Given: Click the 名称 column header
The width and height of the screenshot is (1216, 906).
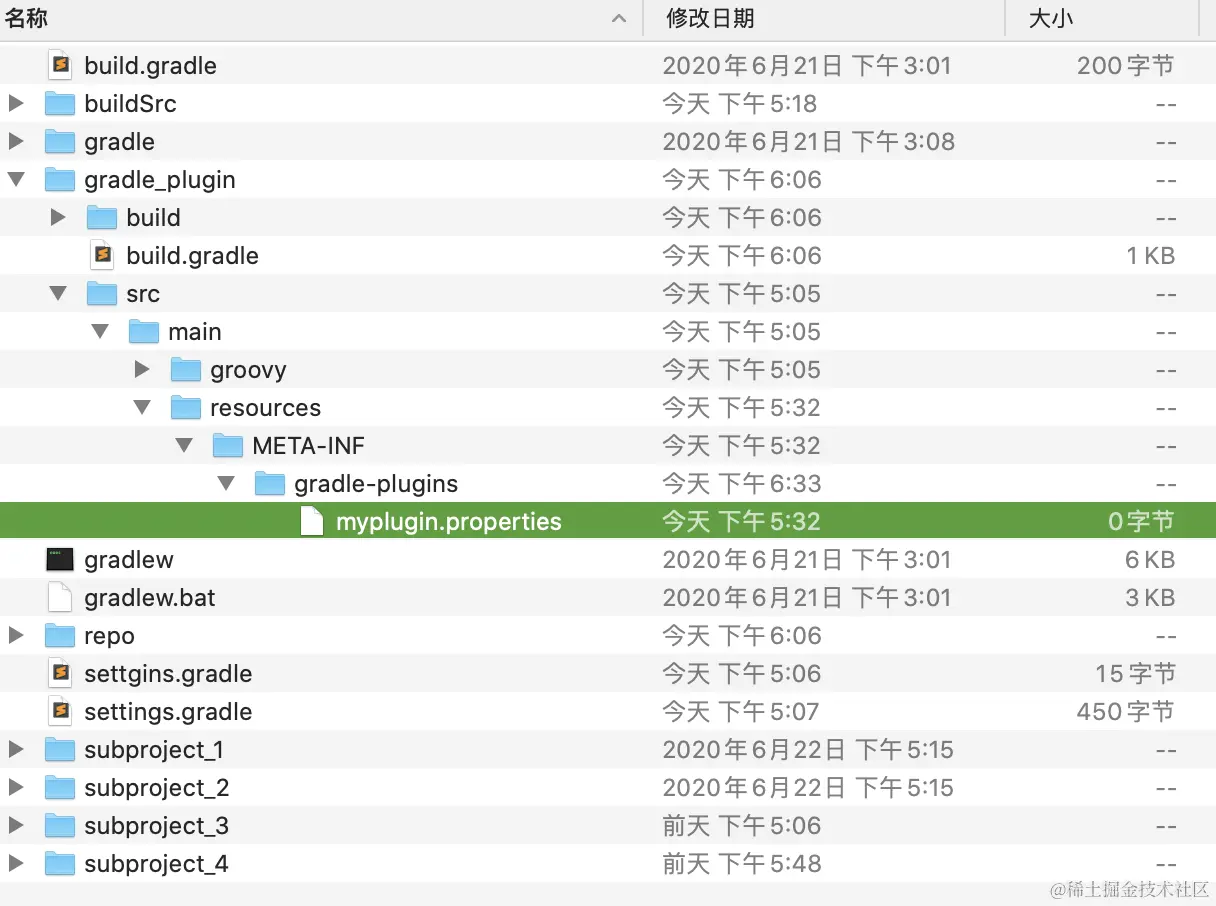Looking at the screenshot, I should 27,18.
